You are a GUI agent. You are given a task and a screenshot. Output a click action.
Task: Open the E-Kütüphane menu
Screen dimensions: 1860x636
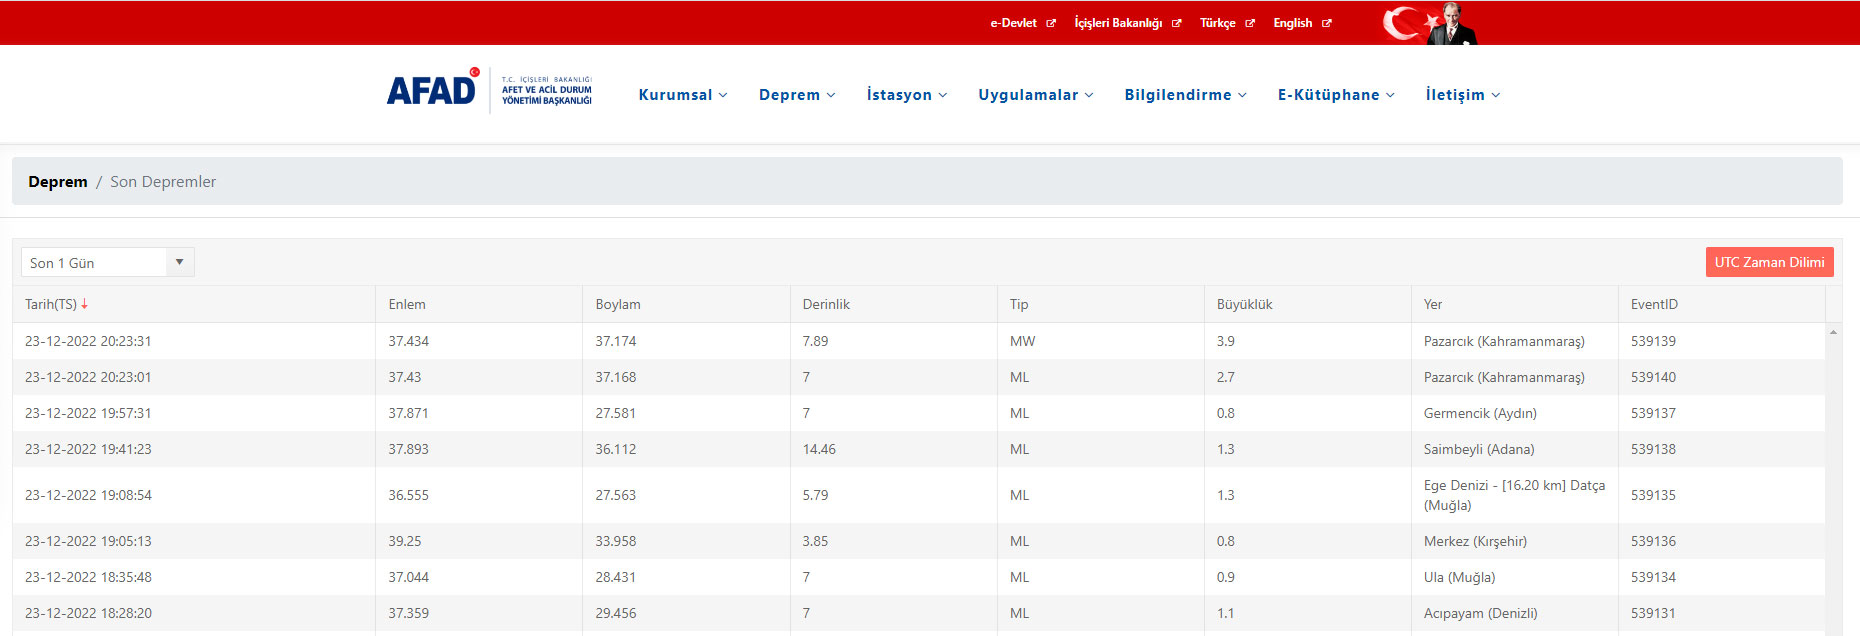pos(1335,95)
